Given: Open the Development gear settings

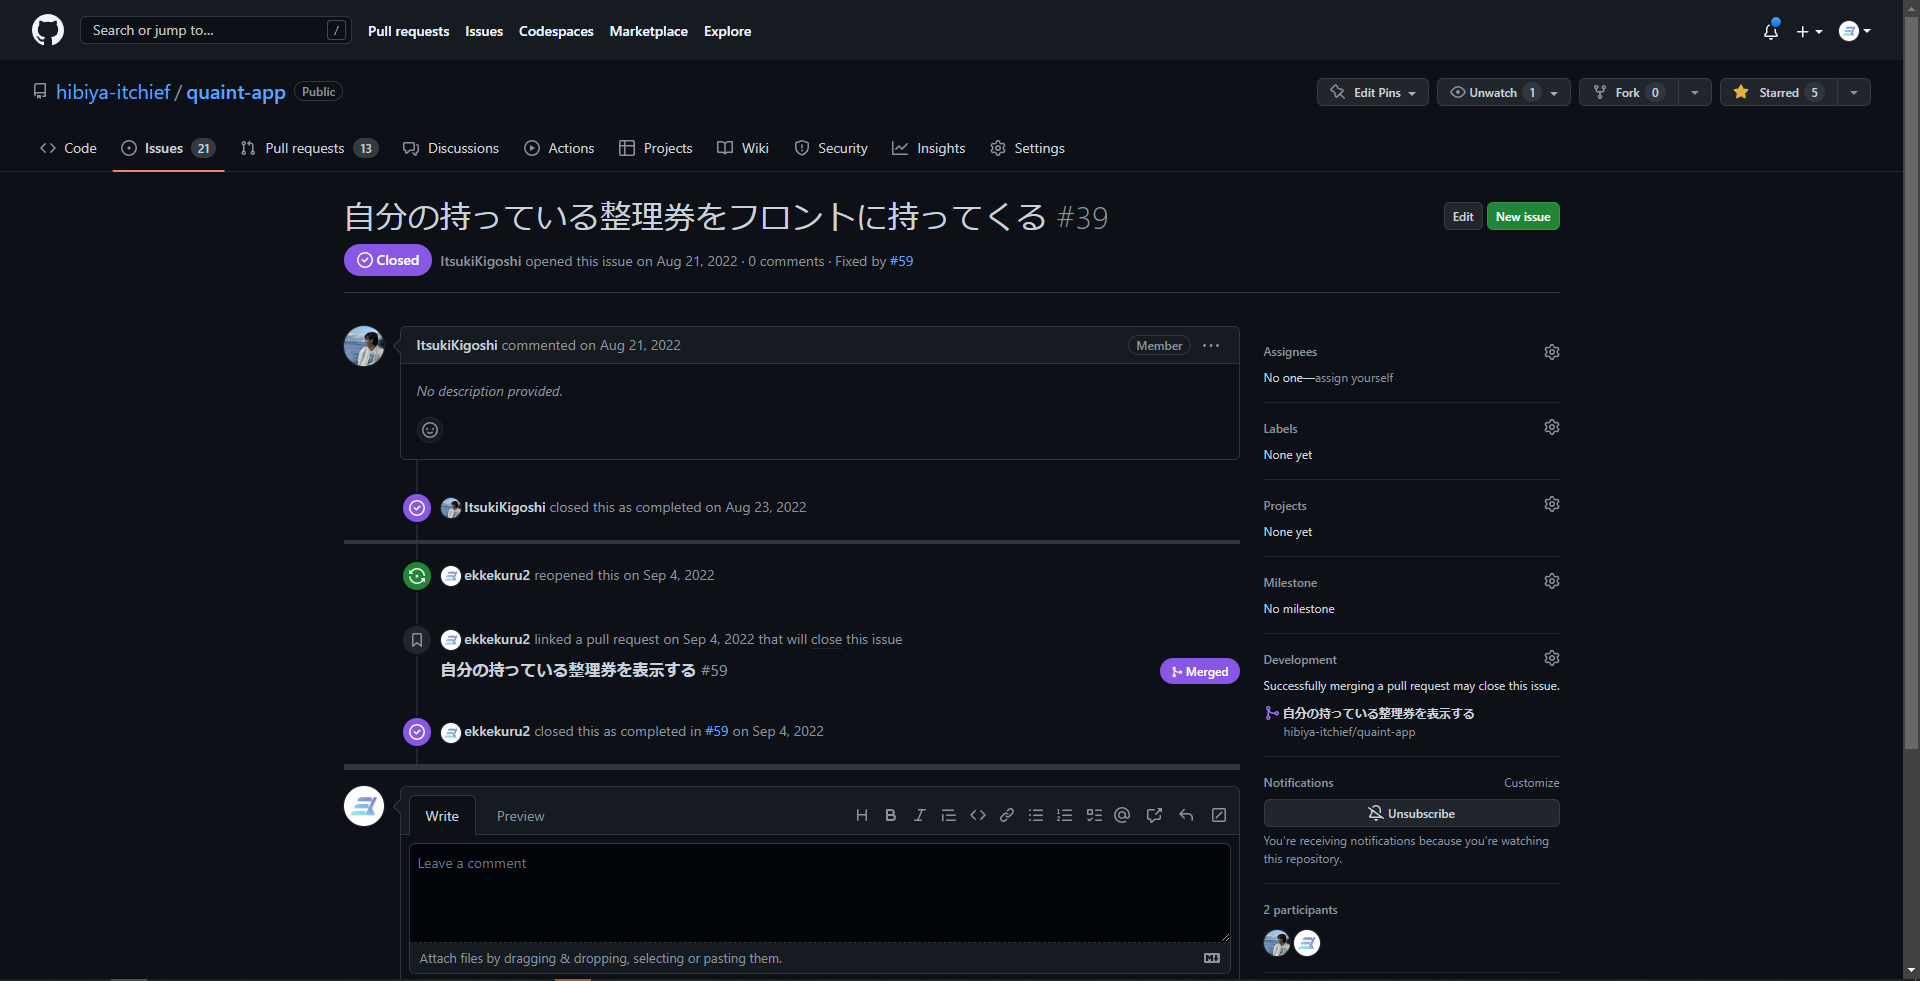Looking at the screenshot, I should [x=1552, y=658].
